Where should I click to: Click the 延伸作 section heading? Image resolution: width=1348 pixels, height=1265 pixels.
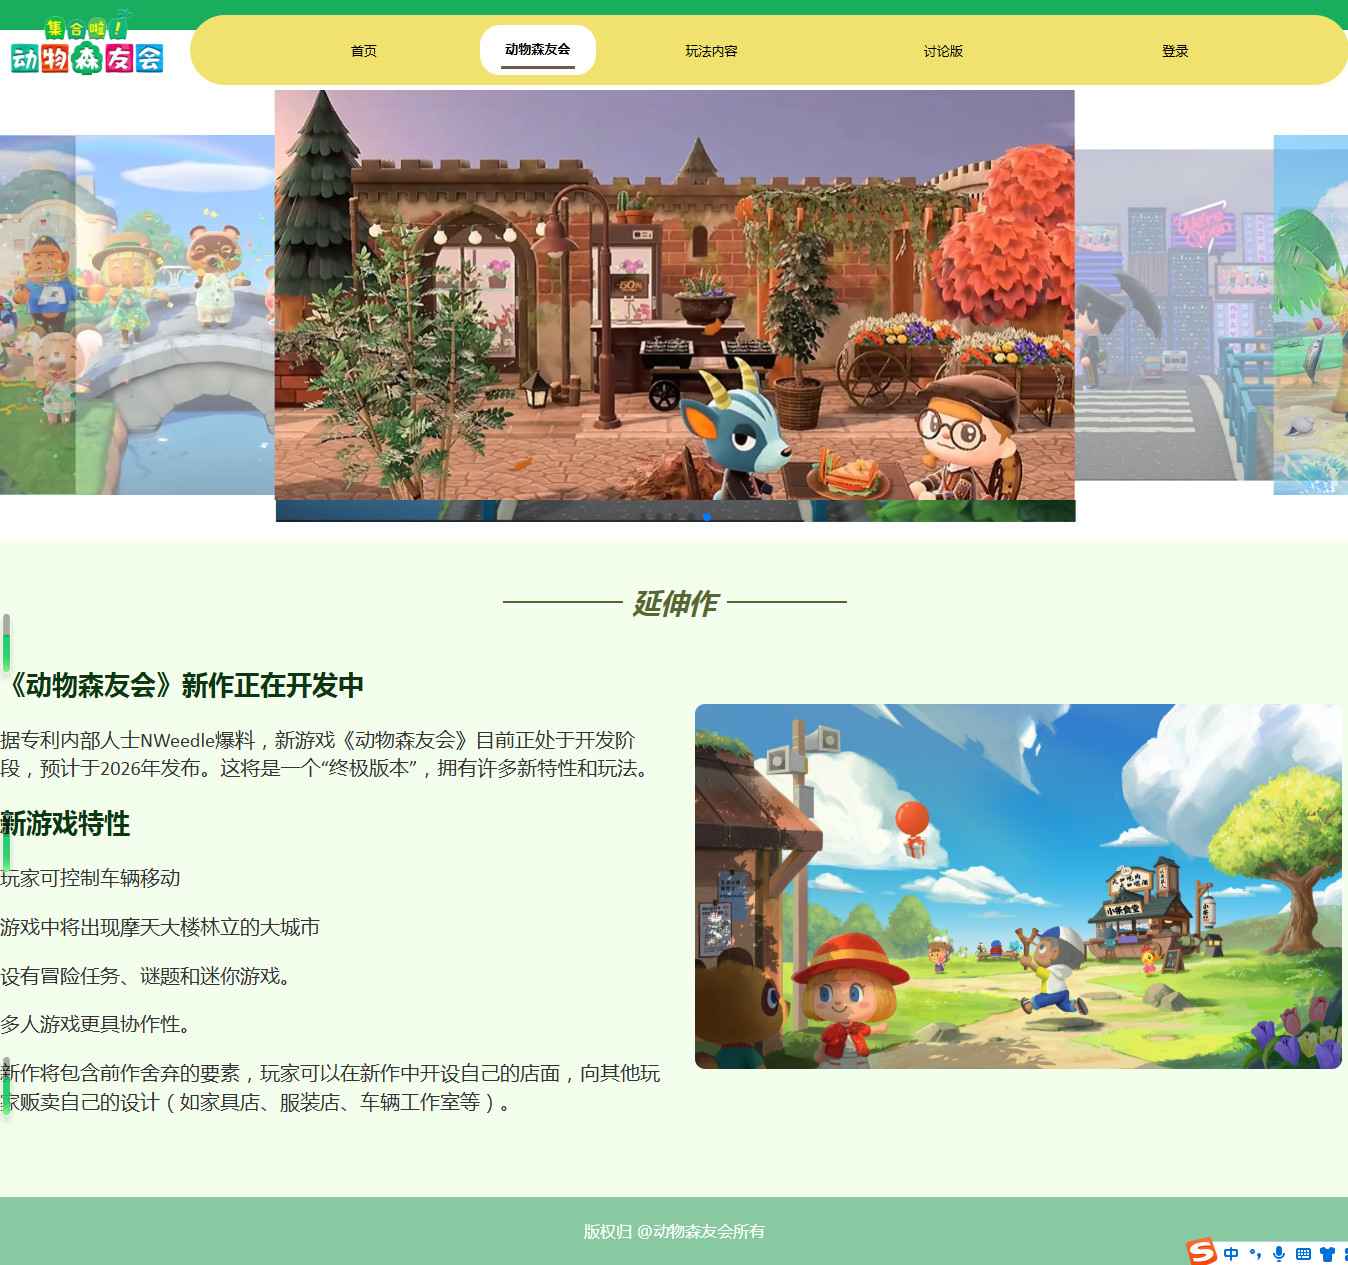click(x=674, y=603)
